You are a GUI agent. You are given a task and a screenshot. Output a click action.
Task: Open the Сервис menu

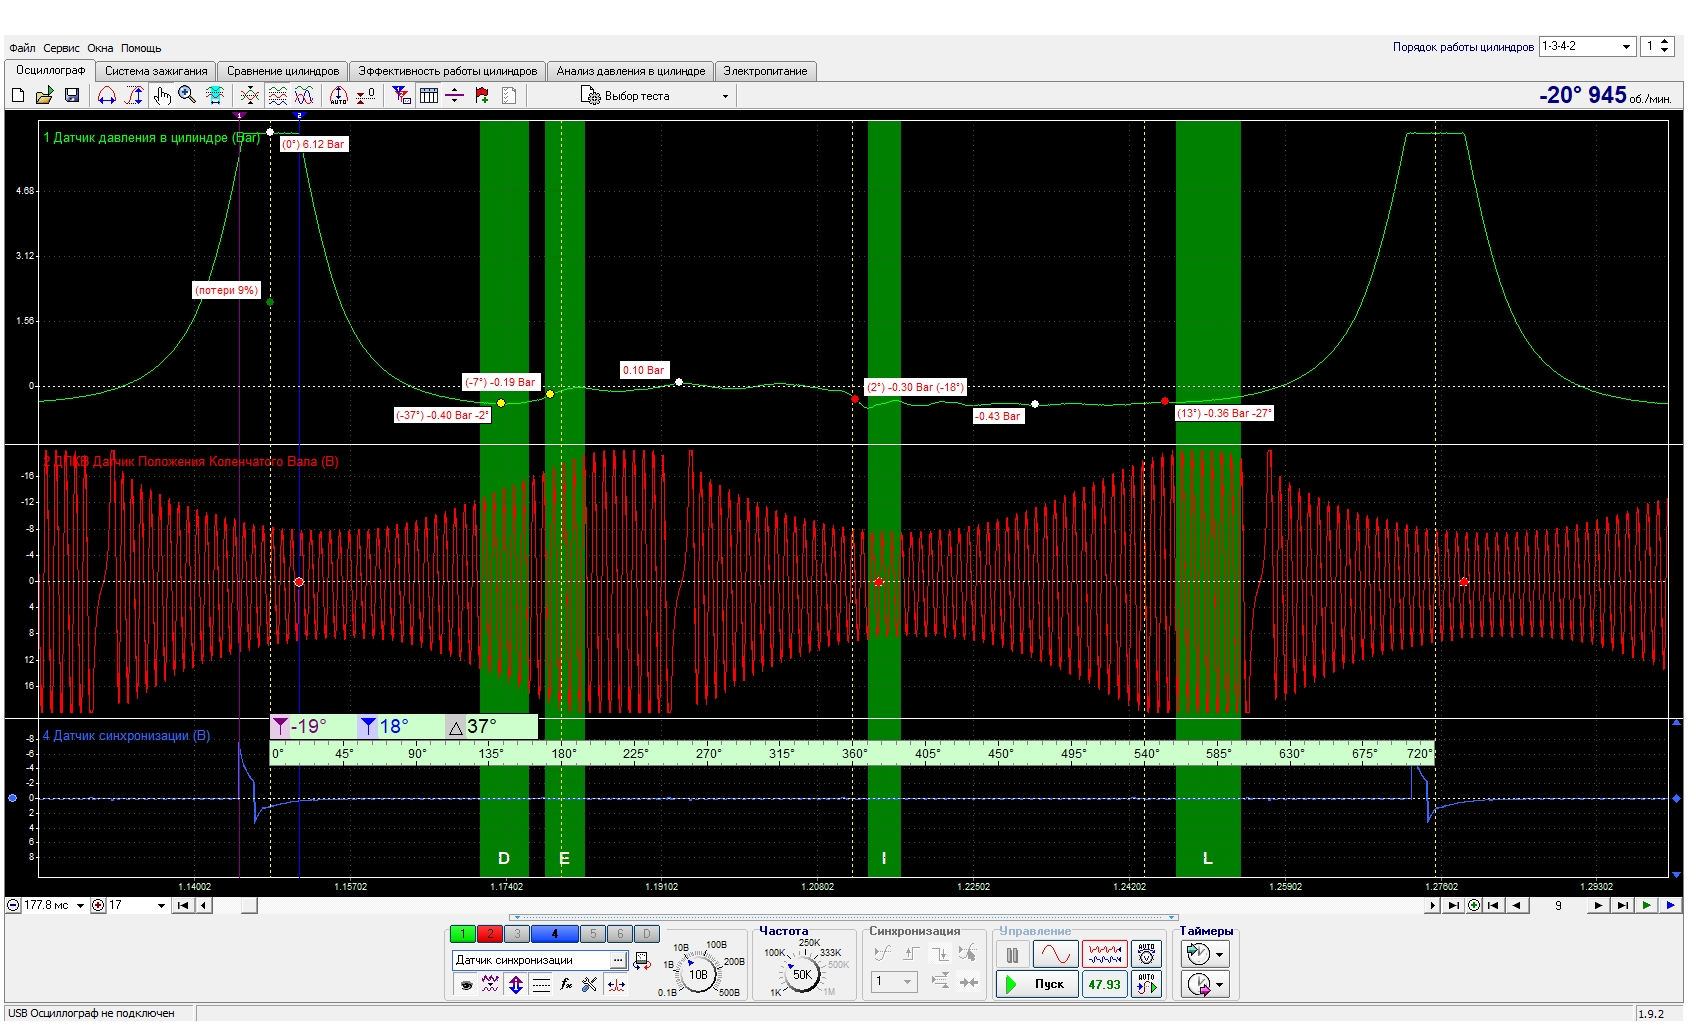[61, 48]
